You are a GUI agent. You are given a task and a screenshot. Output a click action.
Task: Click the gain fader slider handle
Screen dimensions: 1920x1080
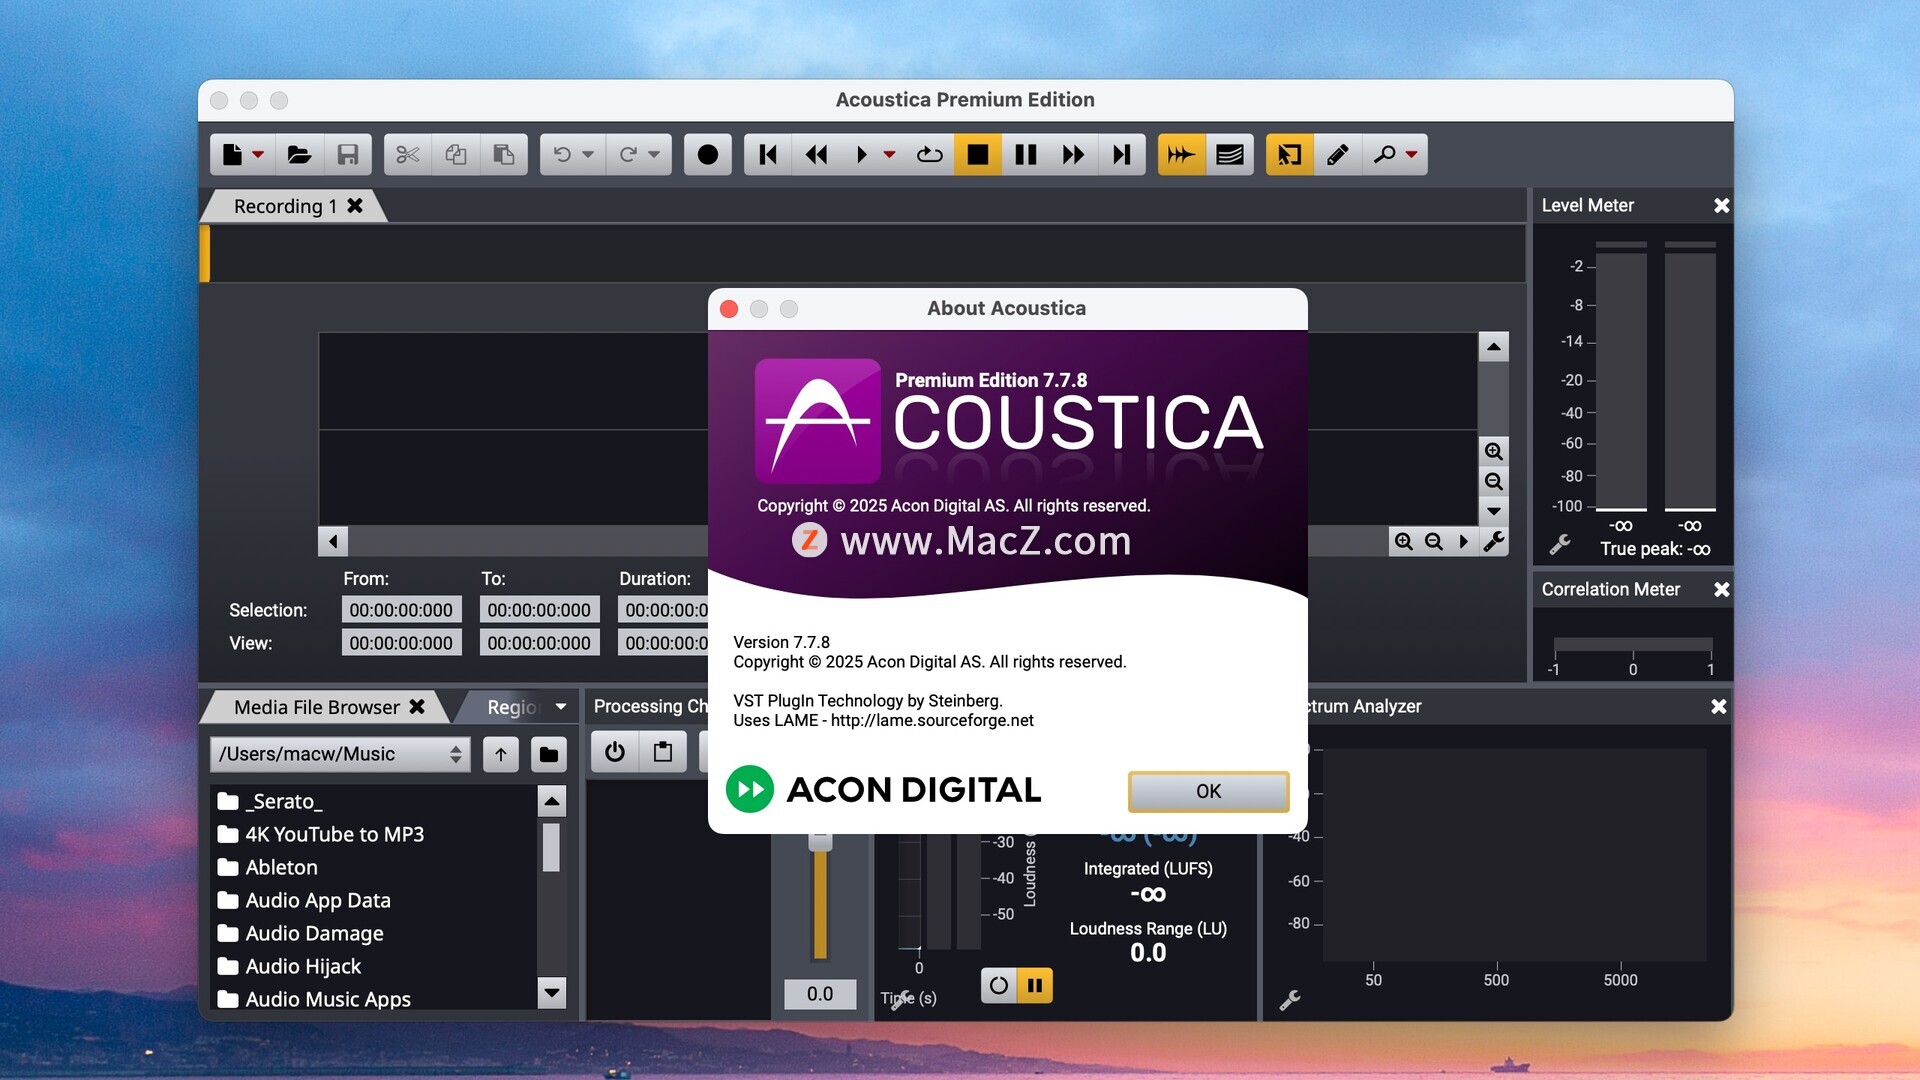point(820,840)
